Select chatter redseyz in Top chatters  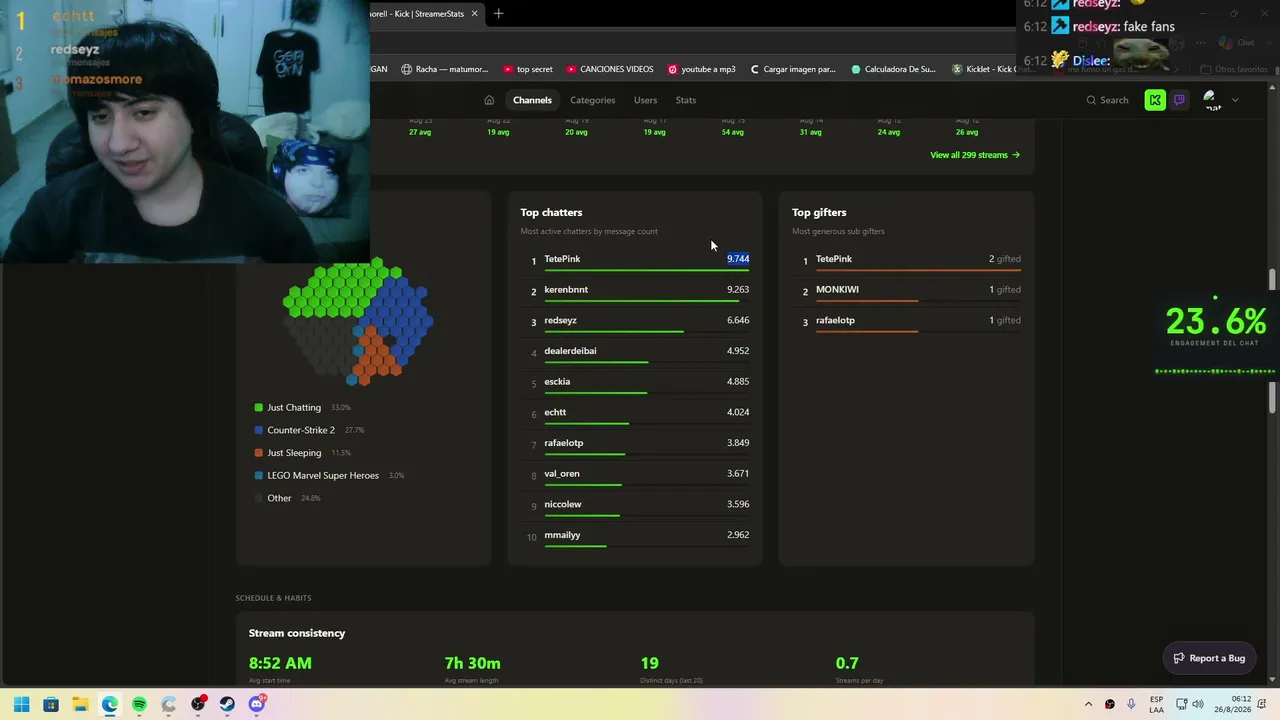click(560, 321)
